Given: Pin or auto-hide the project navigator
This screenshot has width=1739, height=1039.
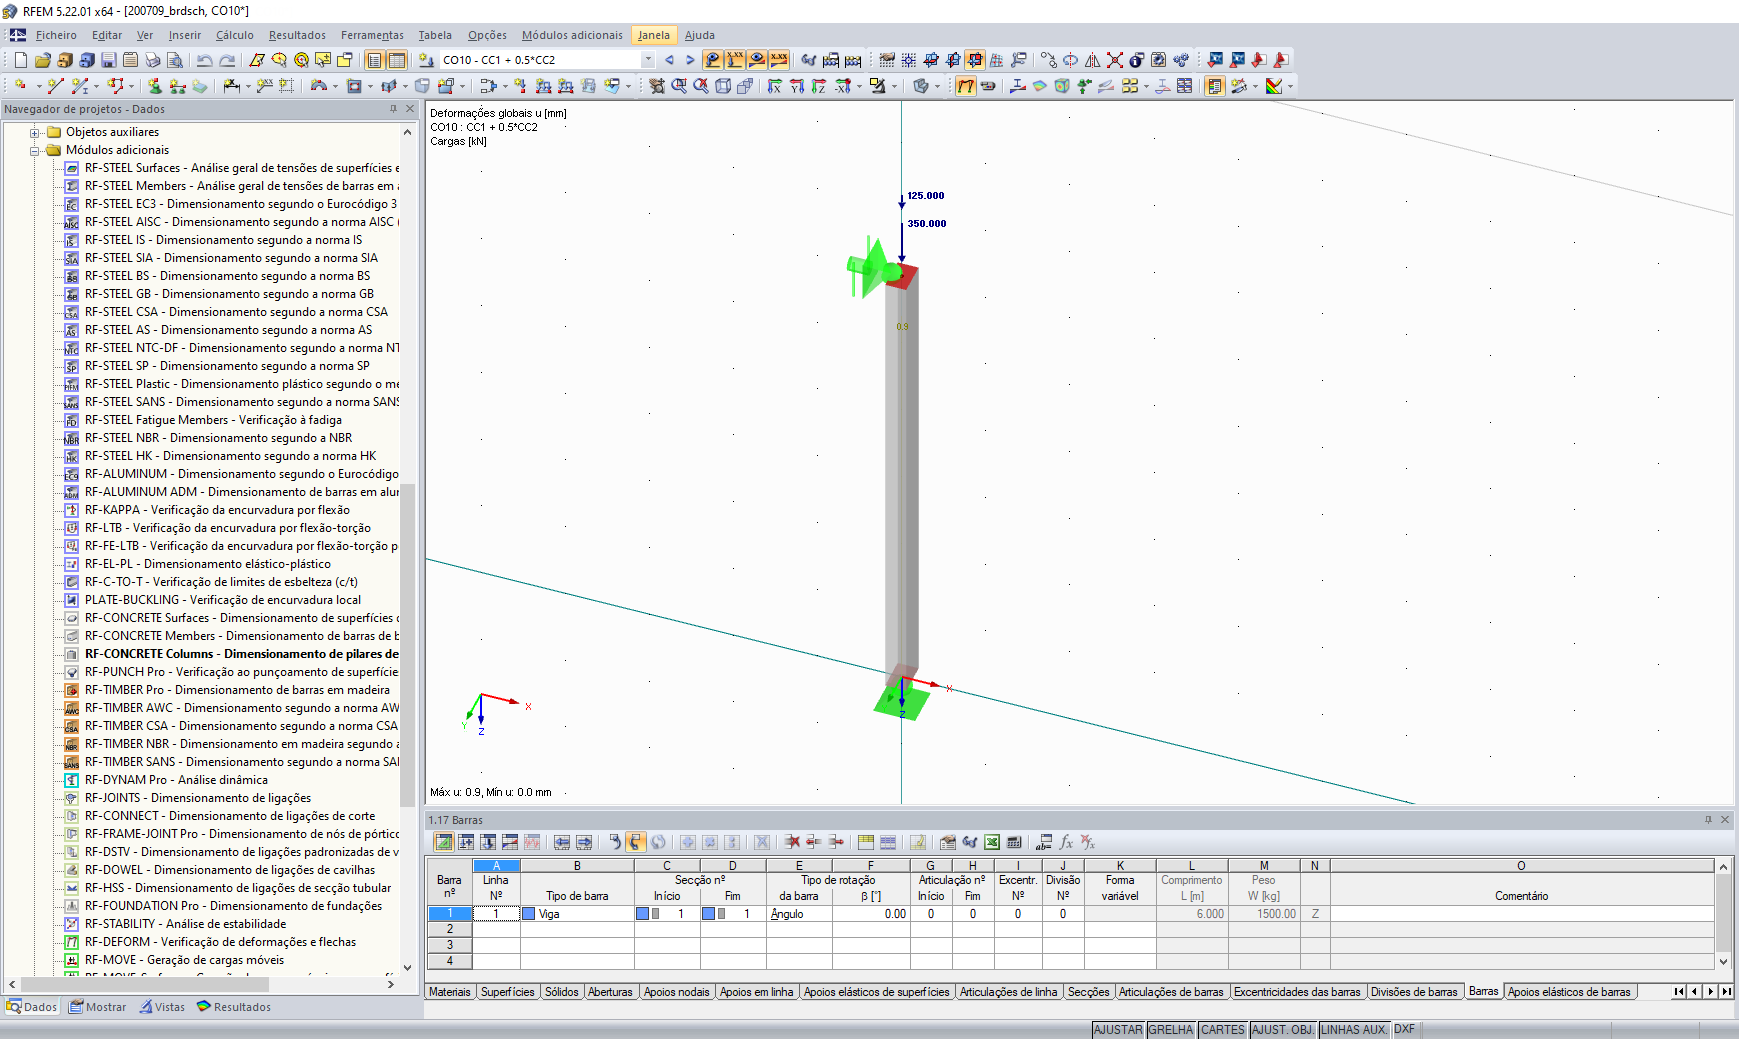Looking at the screenshot, I should click(x=393, y=109).
